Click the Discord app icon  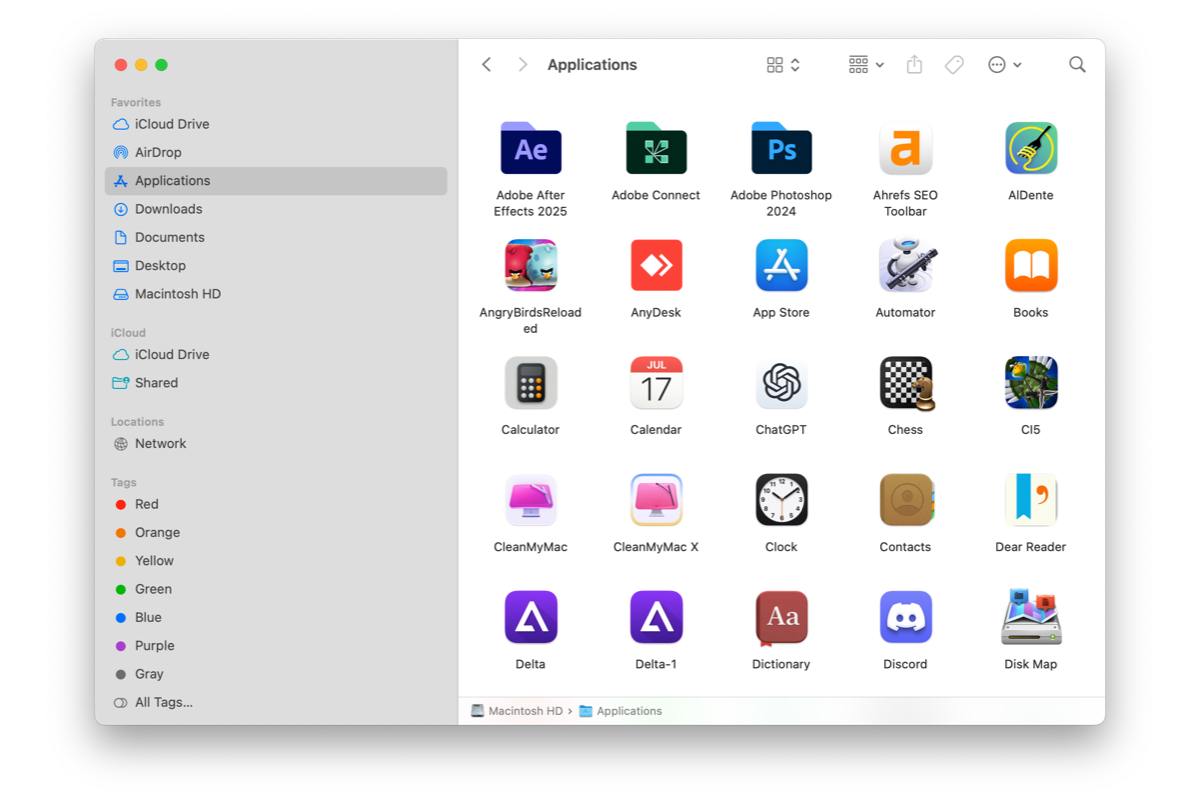(905, 617)
